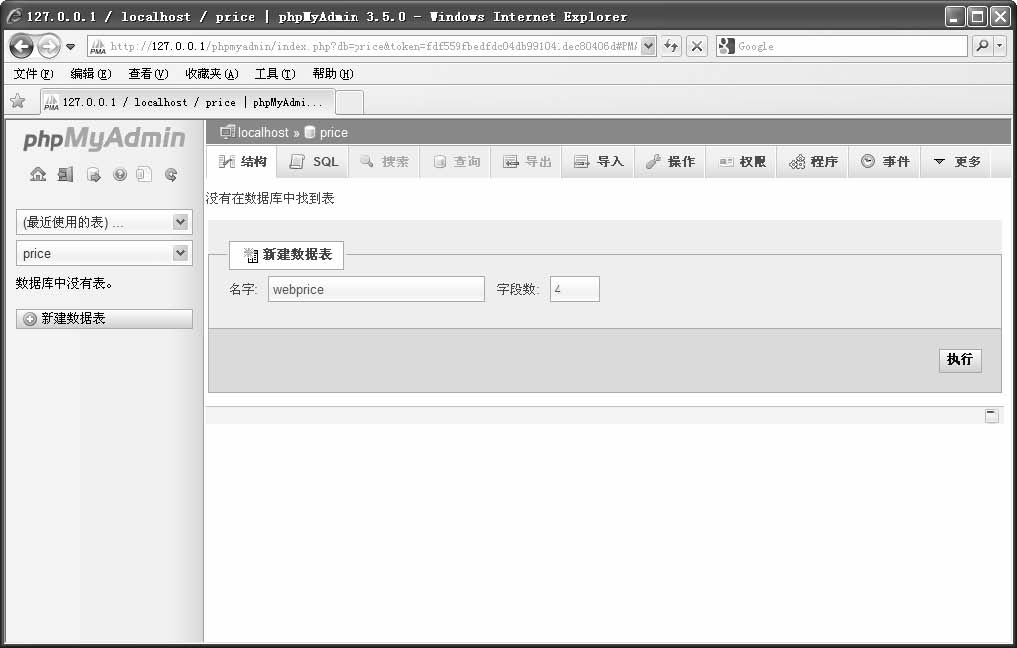Image resolution: width=1017 pixels, height=648 pixels.
Task: Click the localhost breadcrumb link
Action: 263,132
